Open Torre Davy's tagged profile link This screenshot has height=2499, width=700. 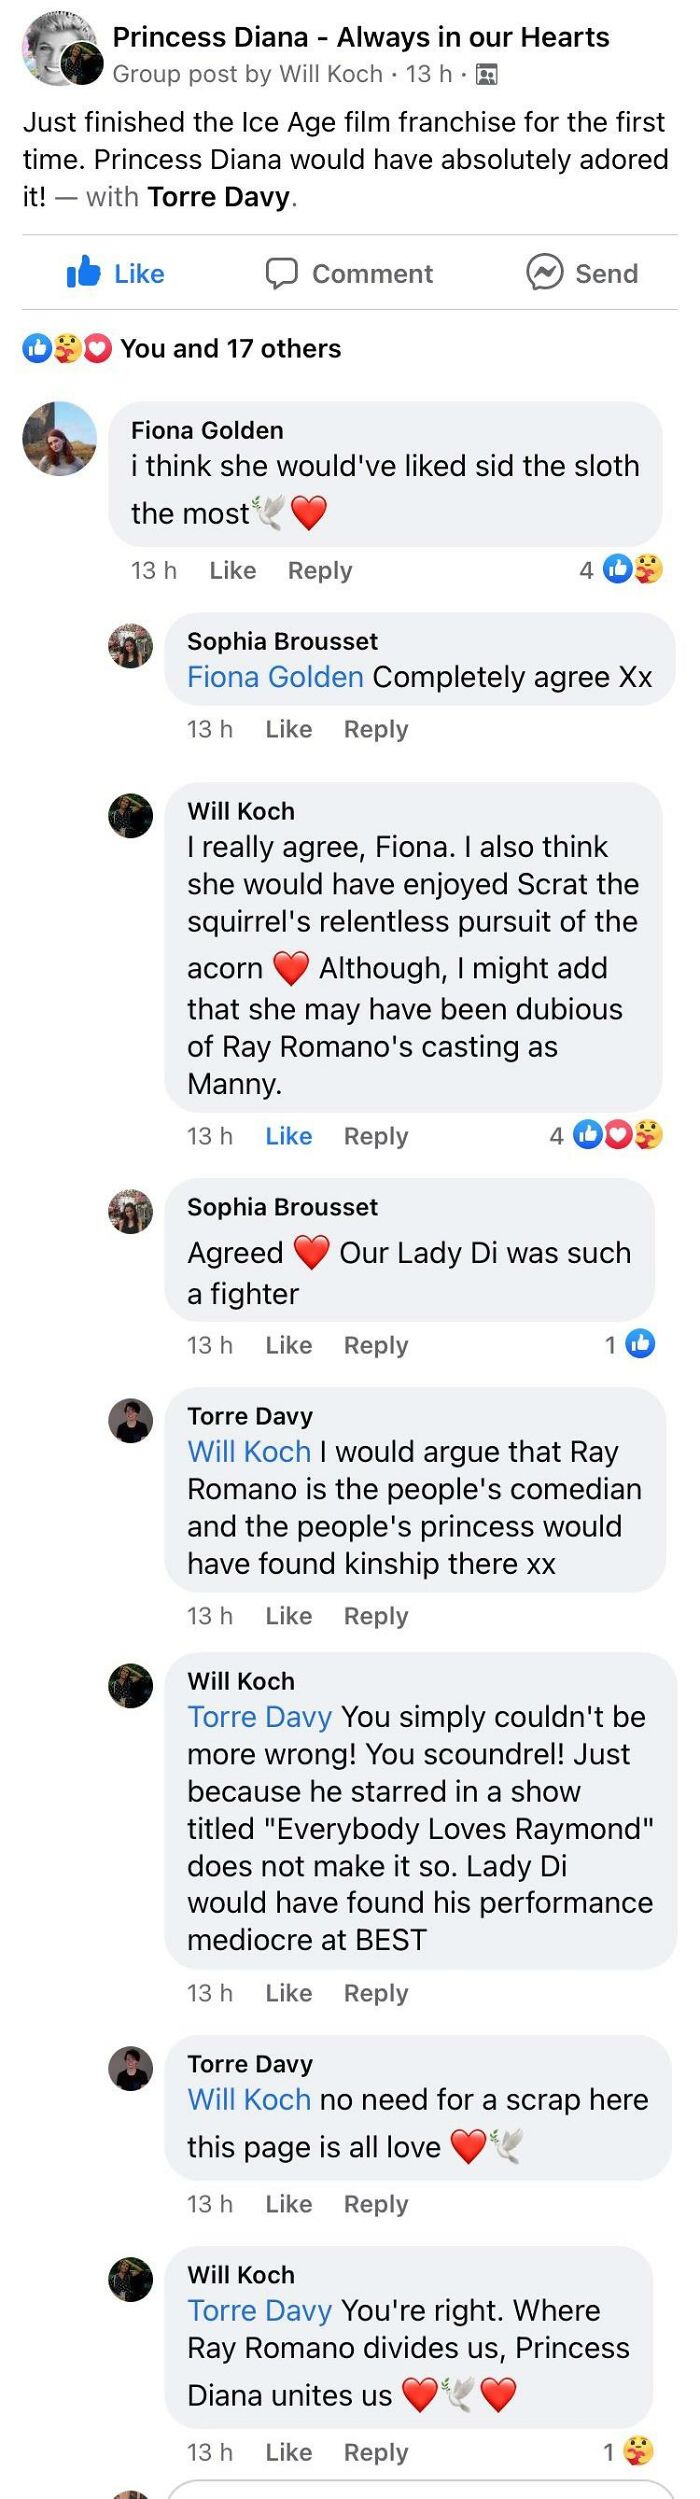(222, 196)
